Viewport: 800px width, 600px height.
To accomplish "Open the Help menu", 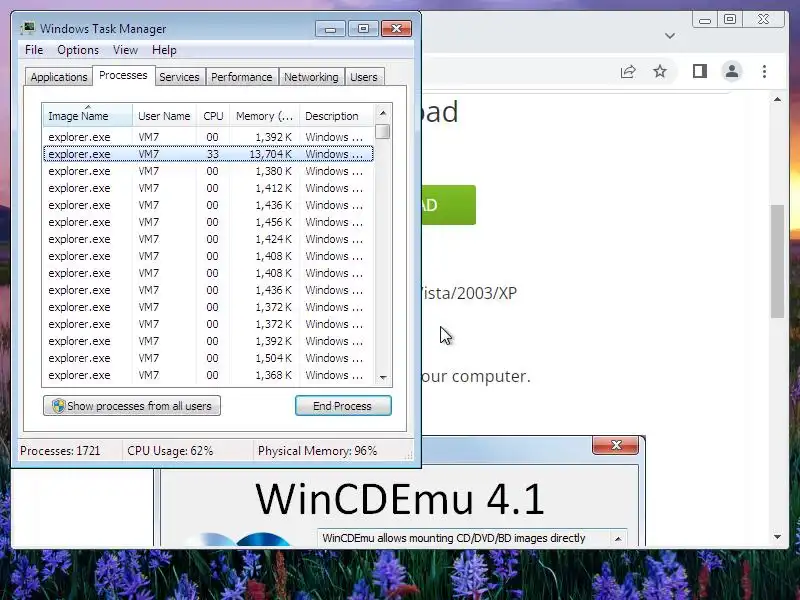I will coord(164,50).
